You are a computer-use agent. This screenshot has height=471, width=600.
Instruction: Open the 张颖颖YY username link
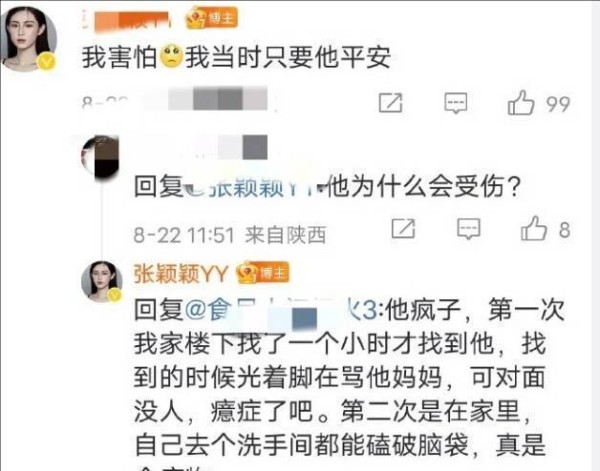coord(181,274)
